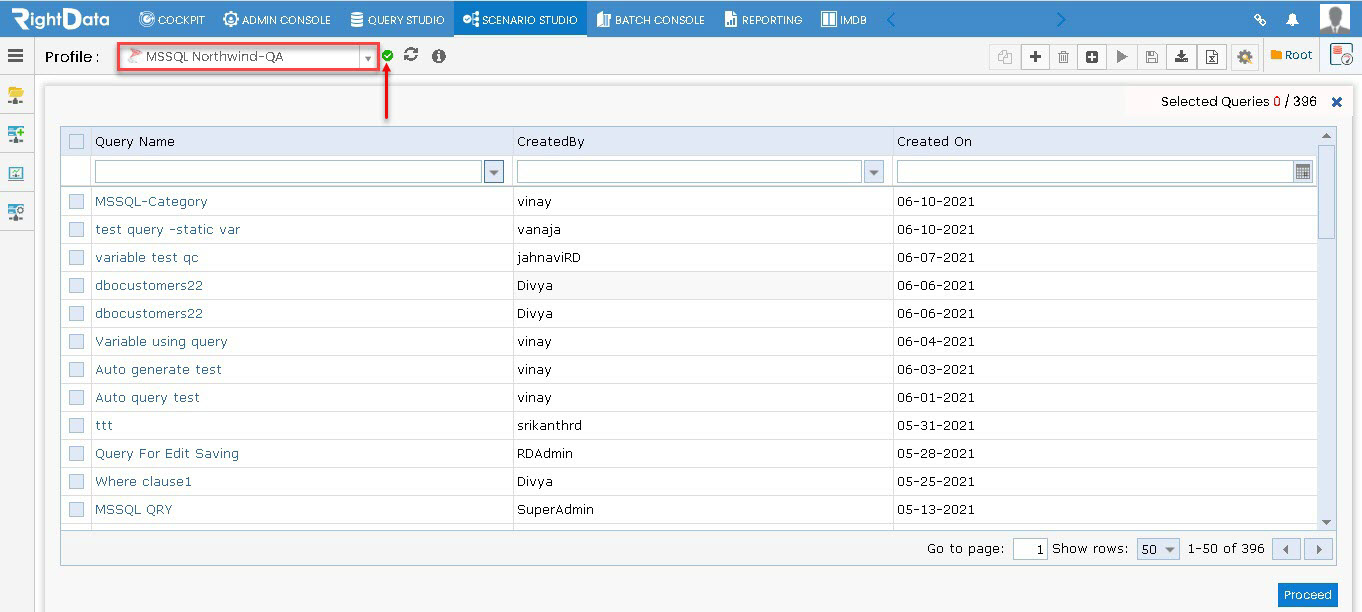Screen dimensions: 1362x612
Task: Check the ttt row checkbox
Action: (76, 425)
